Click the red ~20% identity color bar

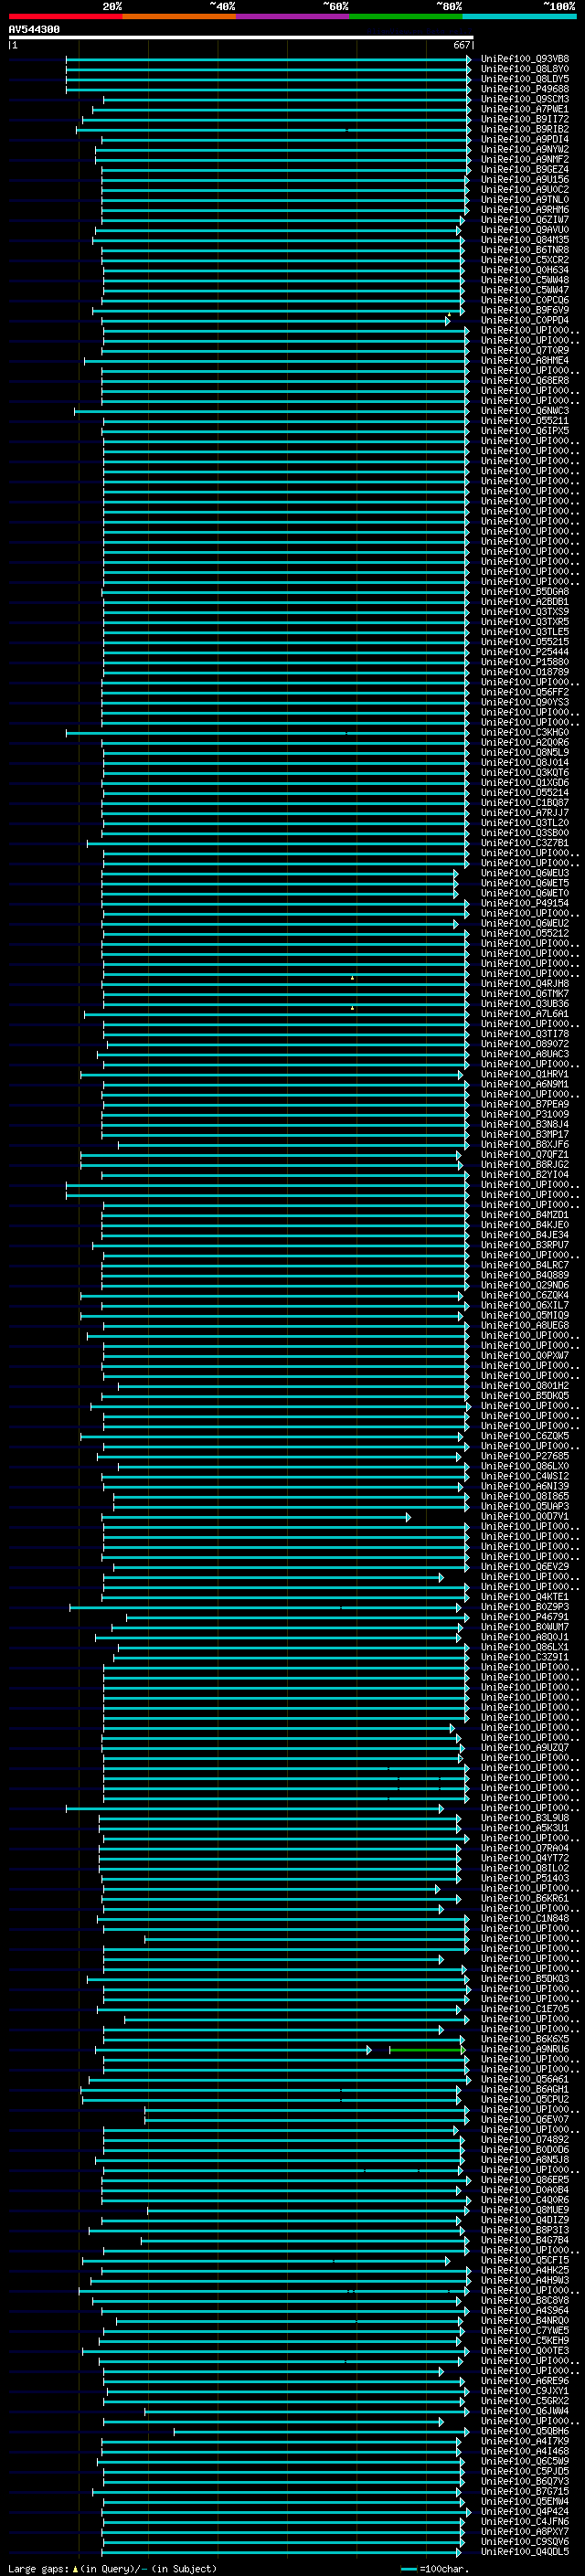65,16
